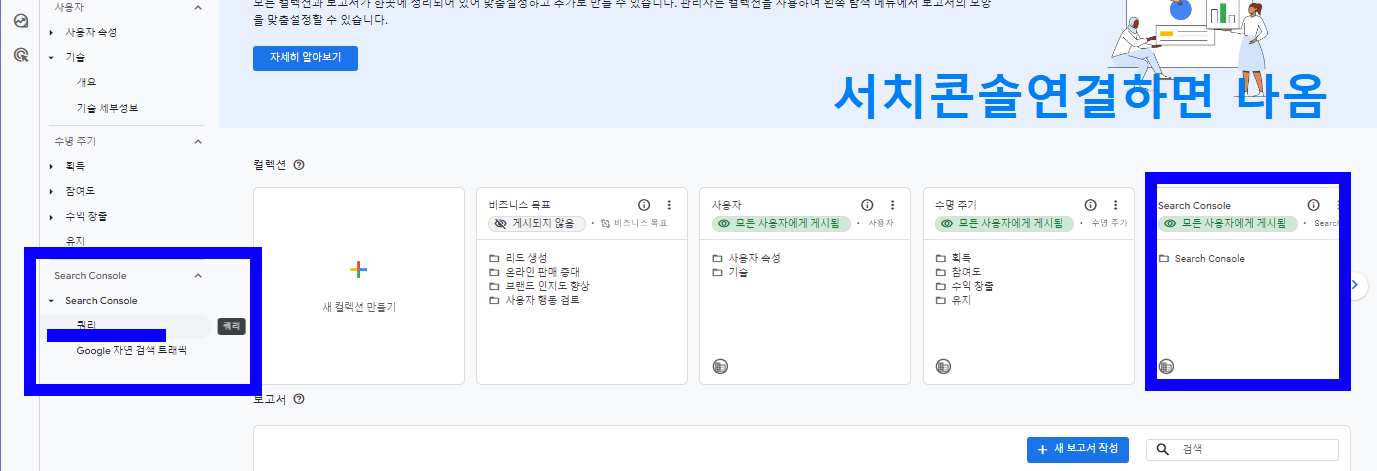Click link icon beside 비즈니스 목표 label

(x=606, y=224)
